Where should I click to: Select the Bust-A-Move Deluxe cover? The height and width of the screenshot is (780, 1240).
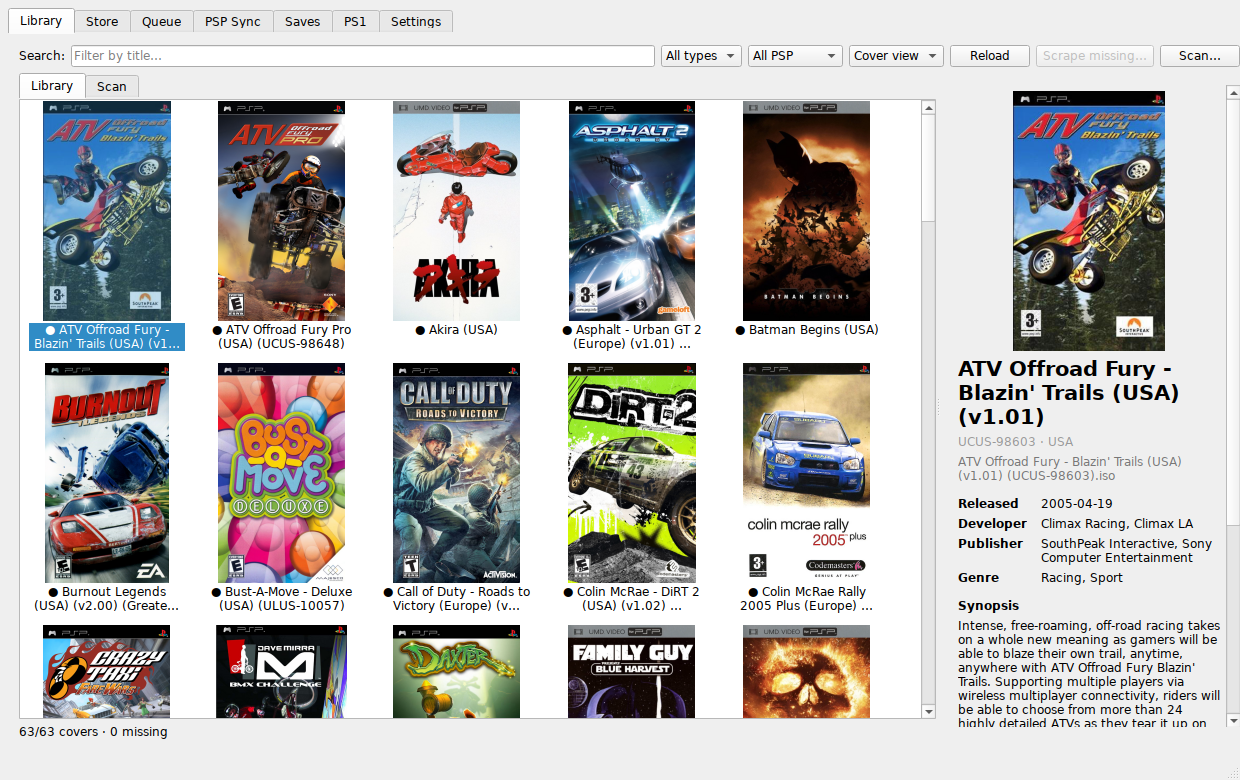(282, 473)
